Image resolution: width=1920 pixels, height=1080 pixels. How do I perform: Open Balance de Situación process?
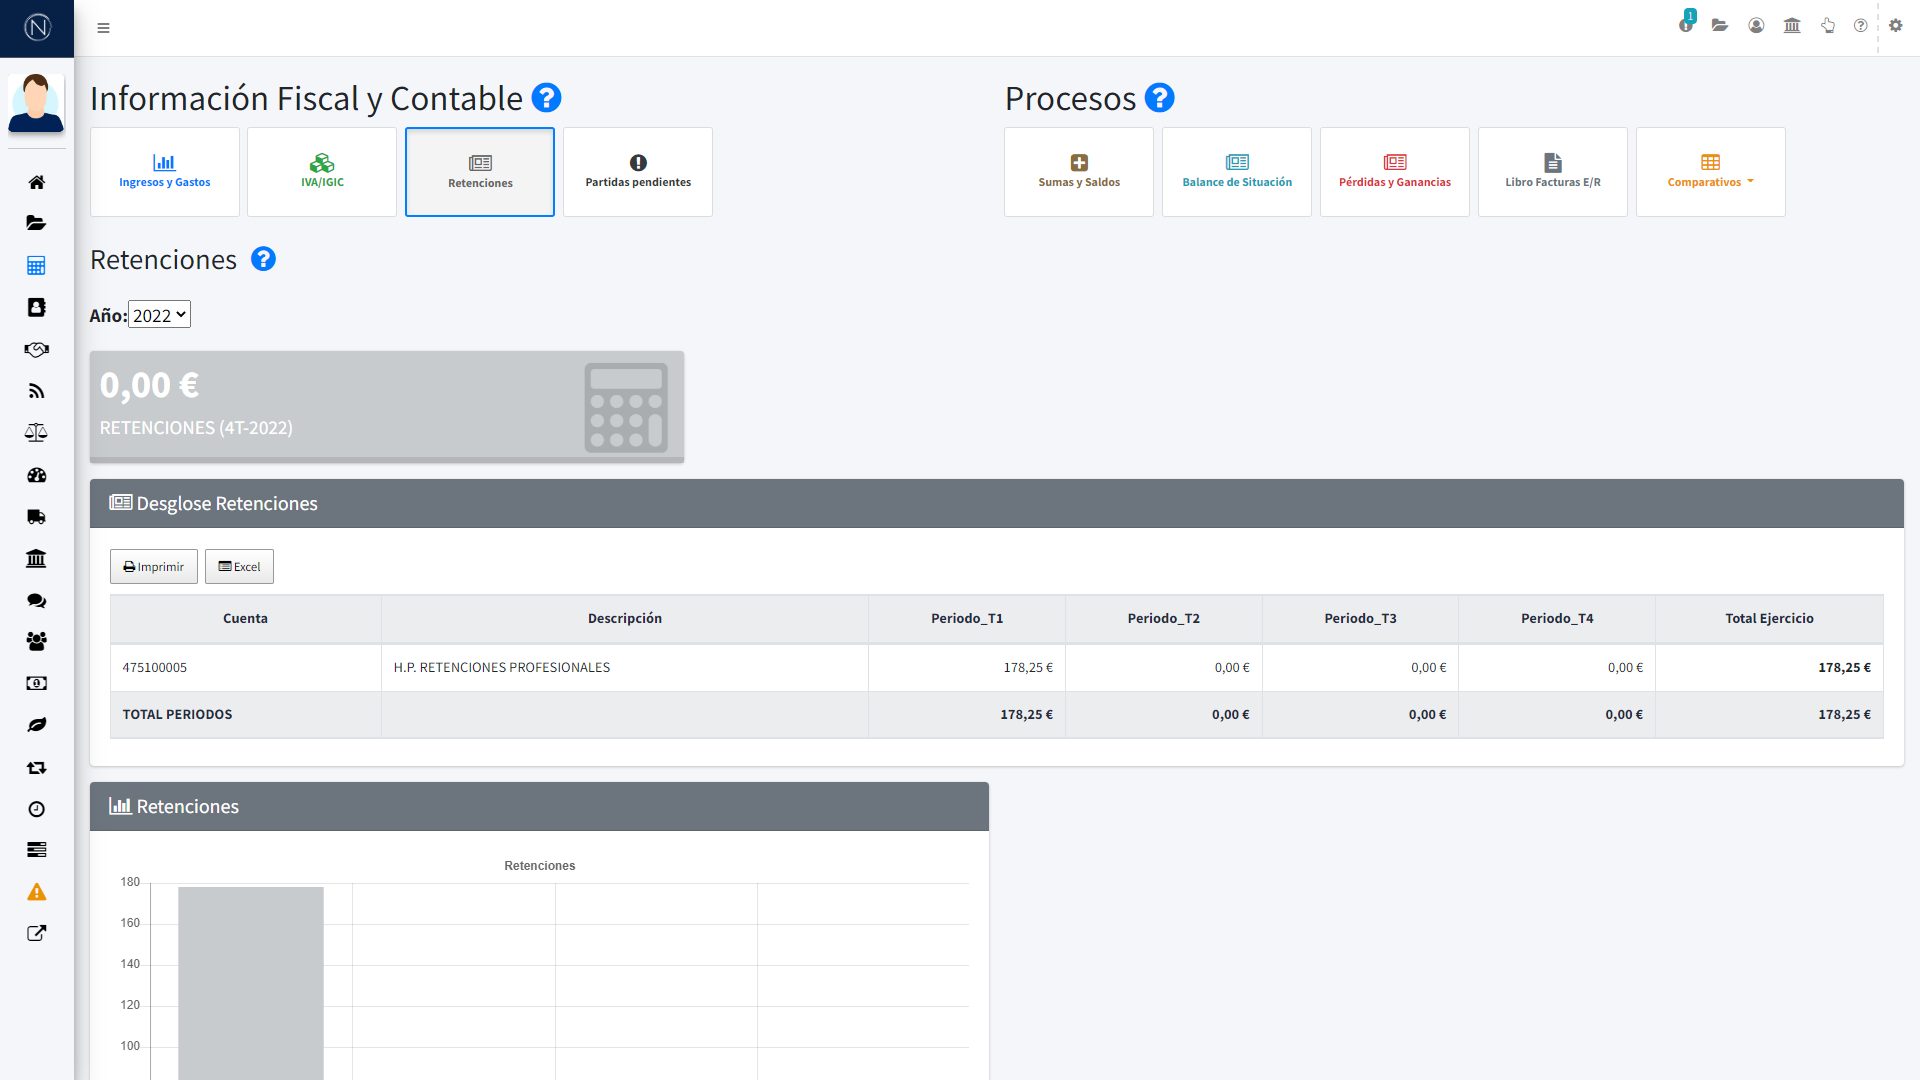pos(1237,172)
